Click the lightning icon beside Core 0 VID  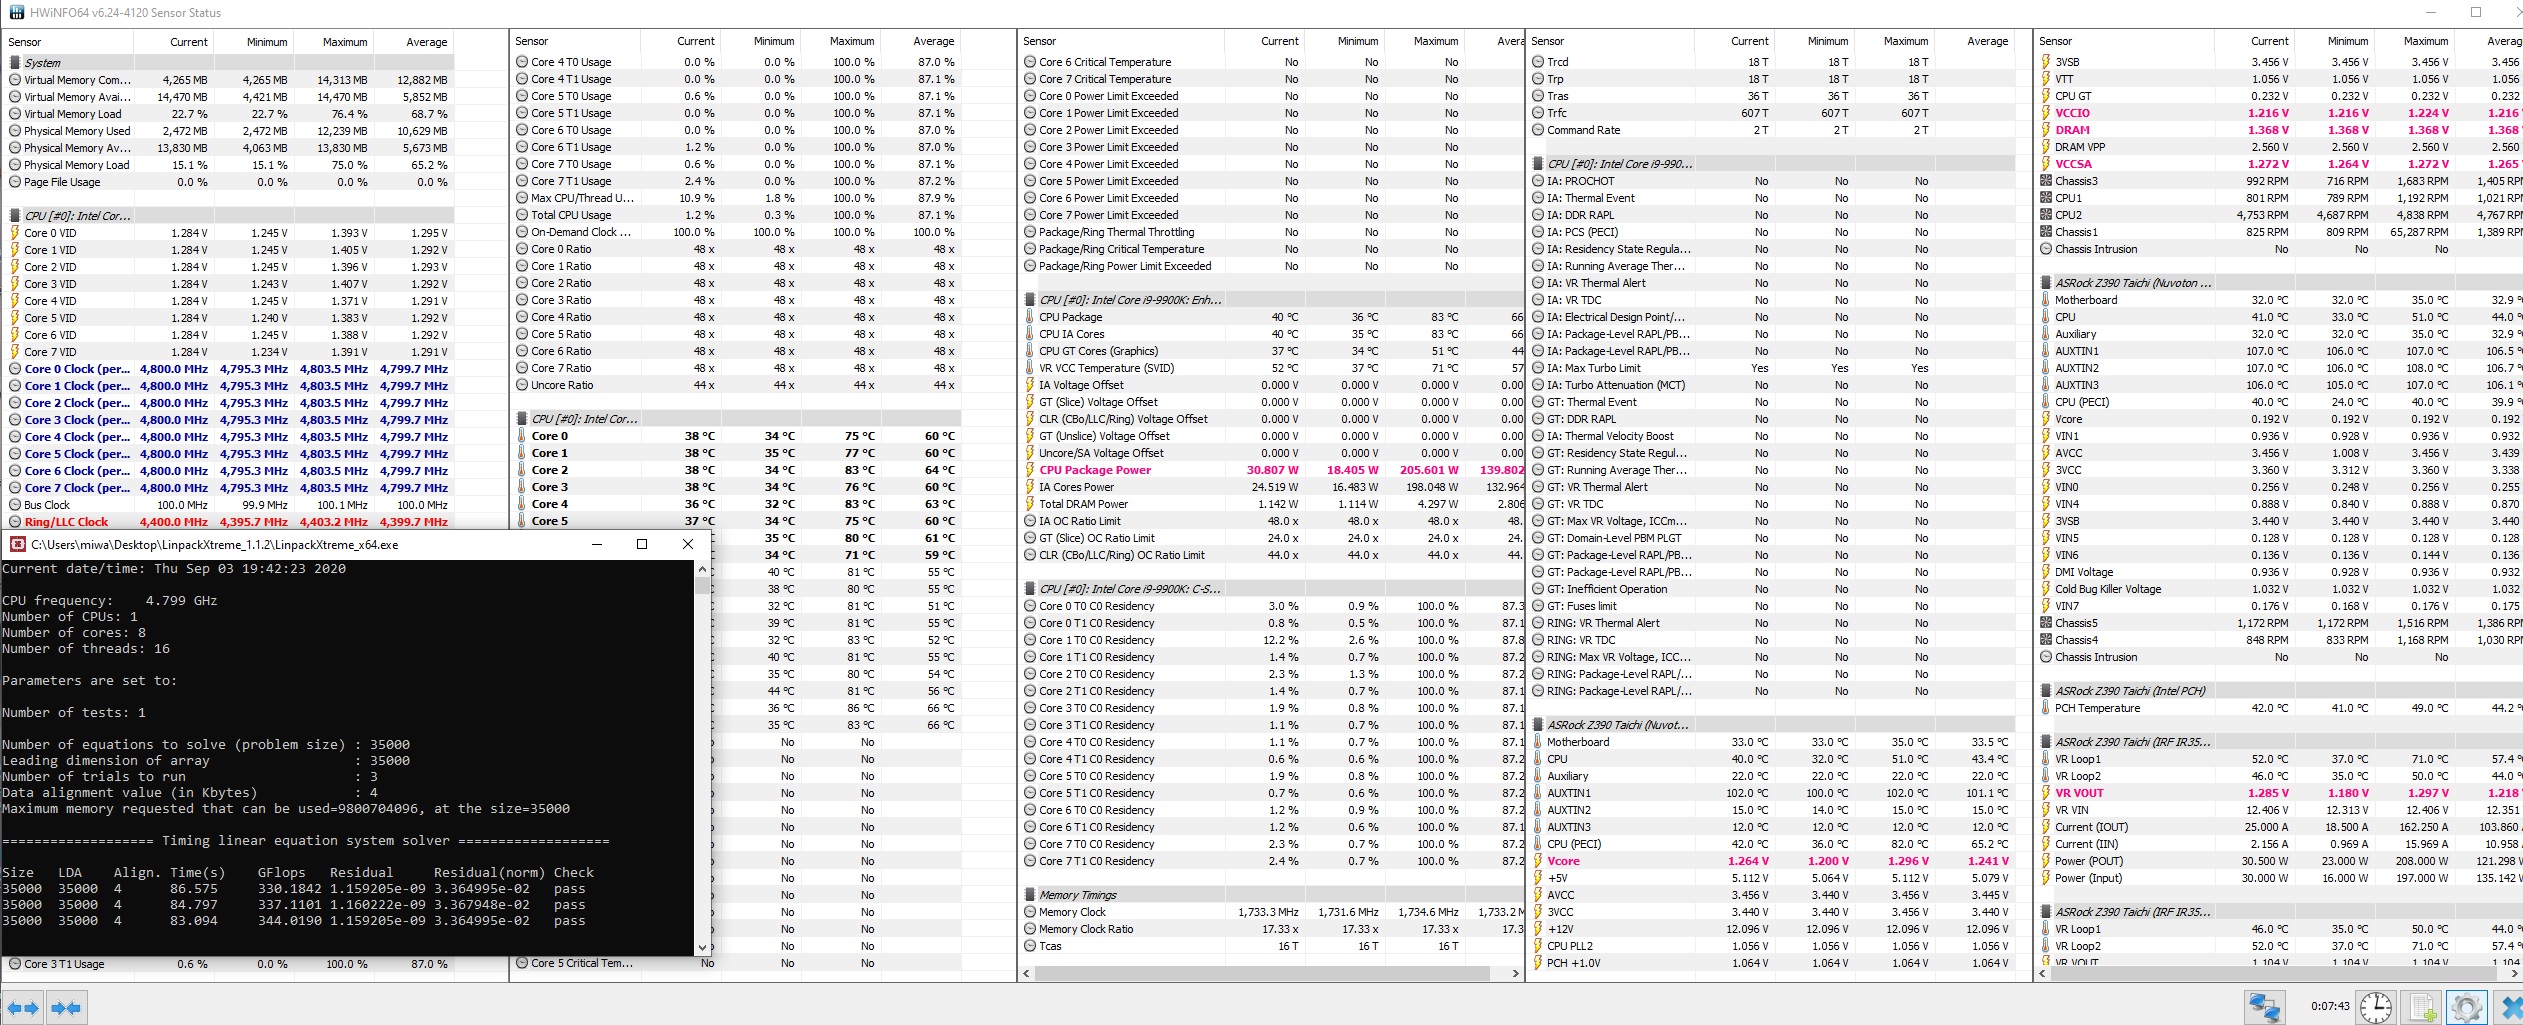click(15, 233)
